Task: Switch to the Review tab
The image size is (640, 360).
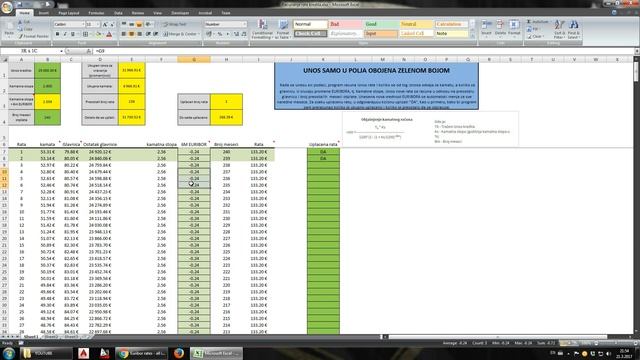Action: (x=138, y=13)
